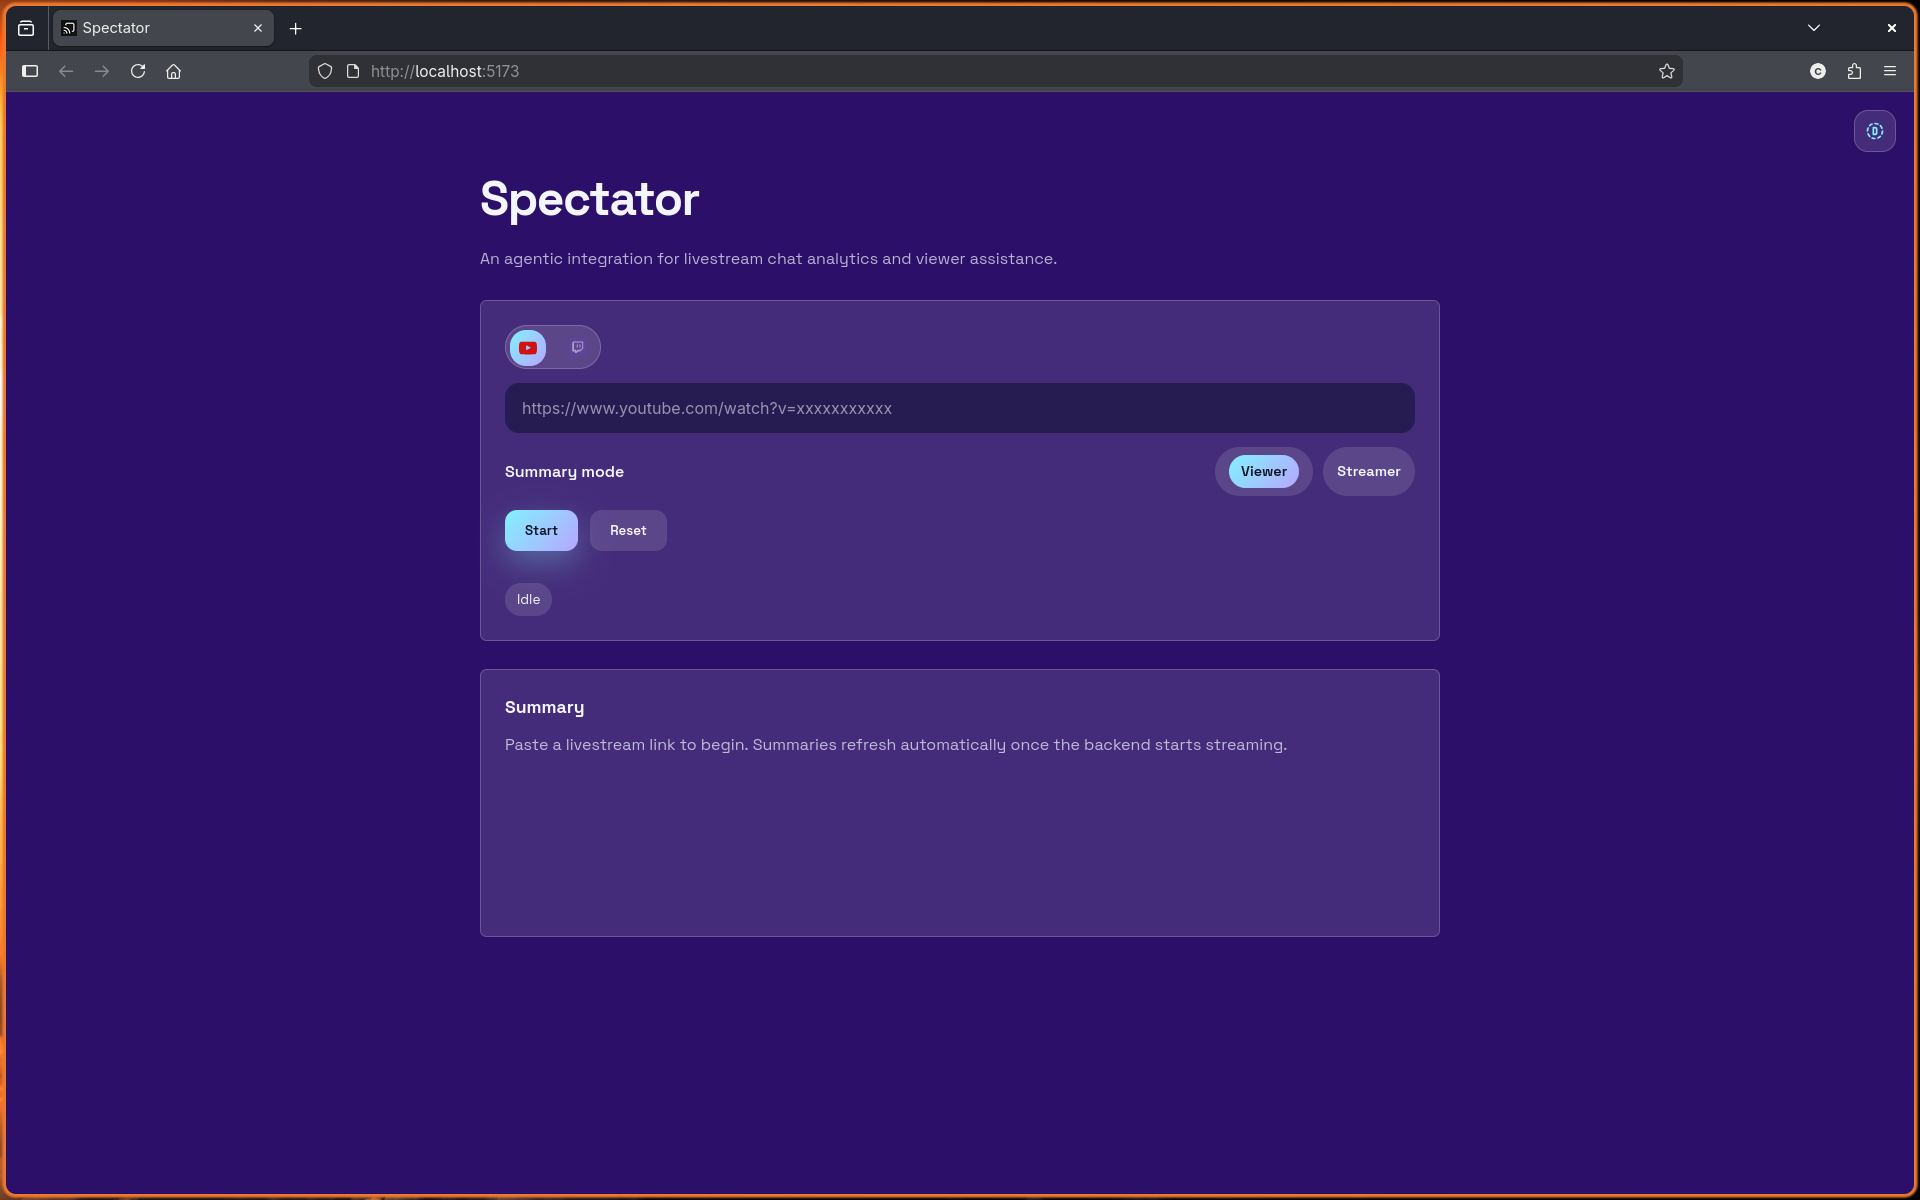Reload the page with the refresh icon

pos(138,71)
